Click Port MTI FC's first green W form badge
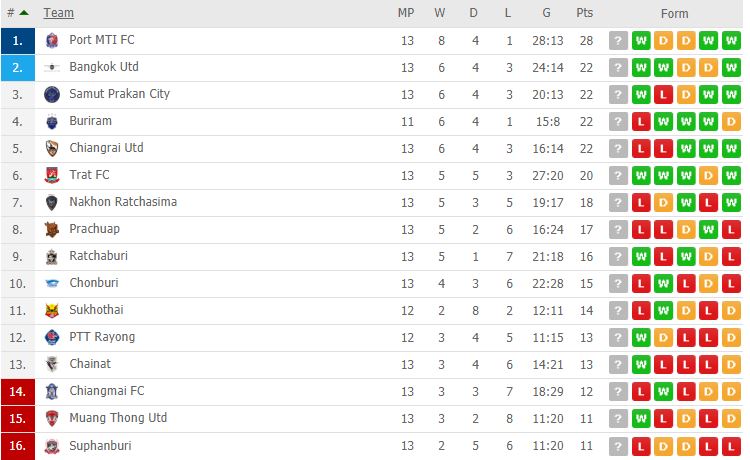The width and height of the screenshot is (750, 460). (x=641, y=41)
